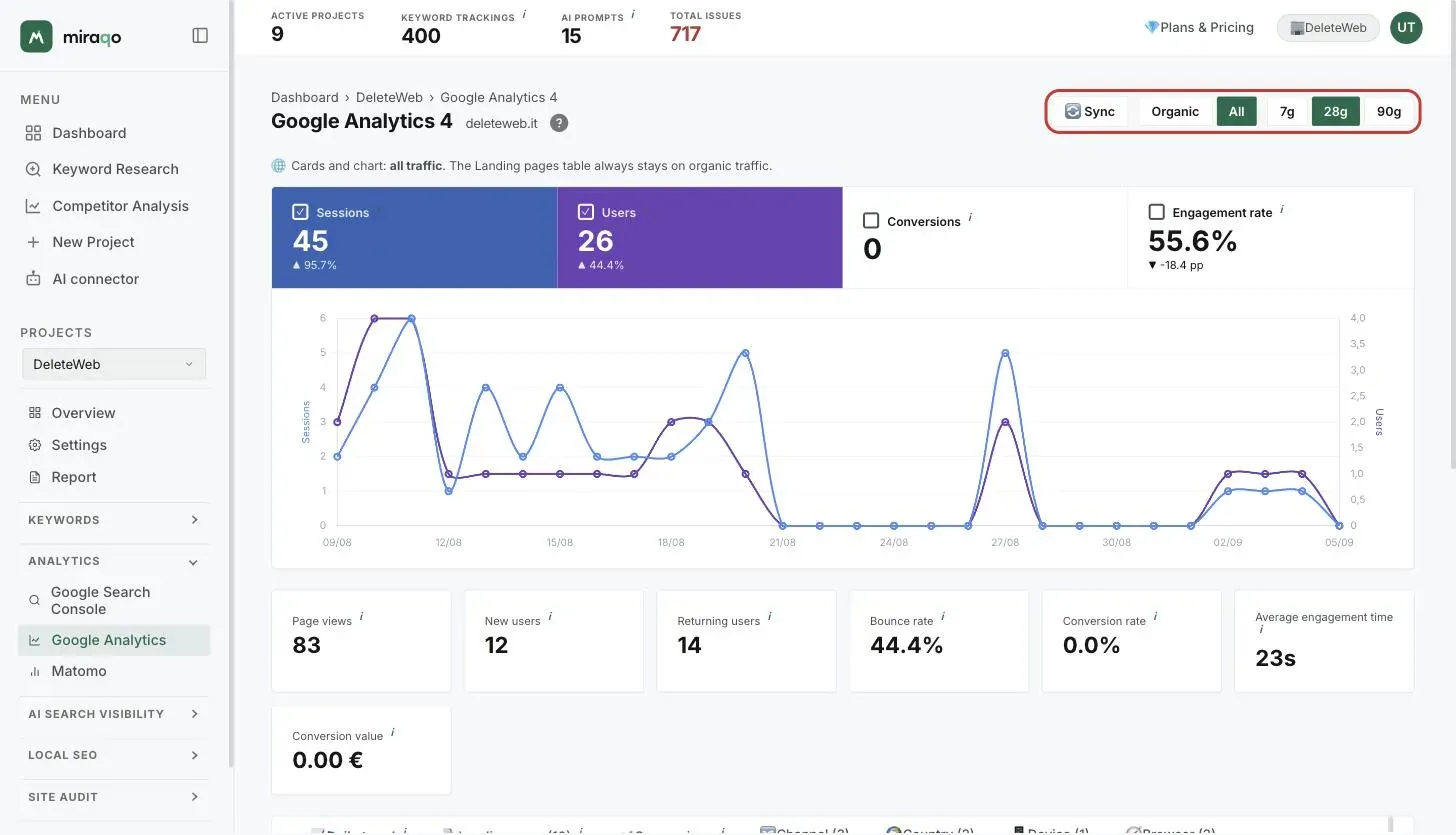Click the Engagement rate value 55.6%
Image resolution: width=1456 pixels, height=835 pixels.
point(1193,241)
